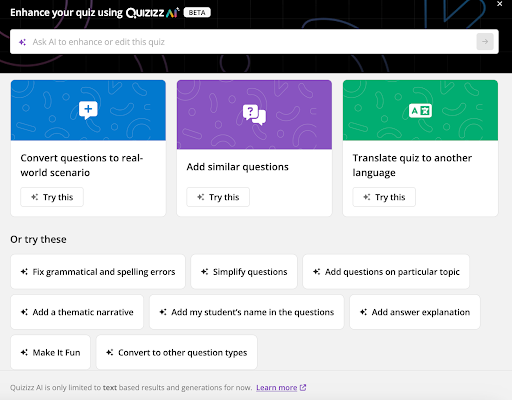This screenshot has width=512, height=400.
Task: Select Add my student's name in the questions
Action: 247,312
